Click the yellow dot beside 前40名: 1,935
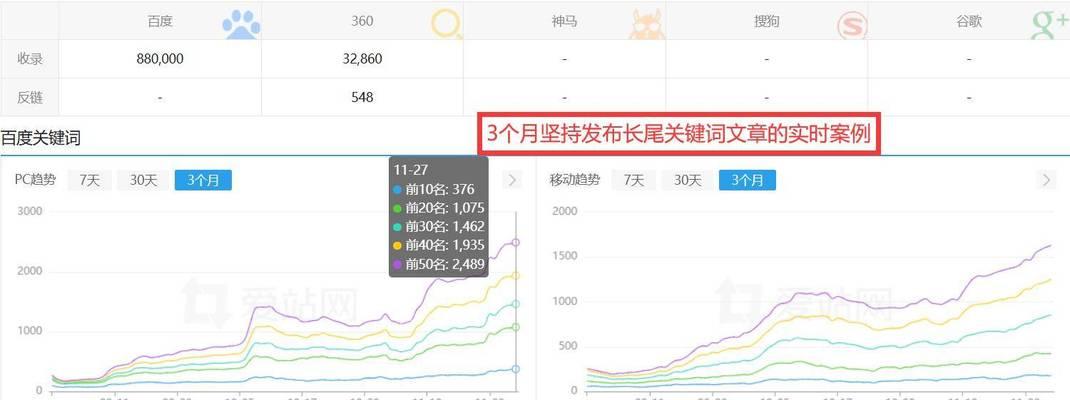The width and height of the screenshot is (1070, 400). tap(398, 246)
